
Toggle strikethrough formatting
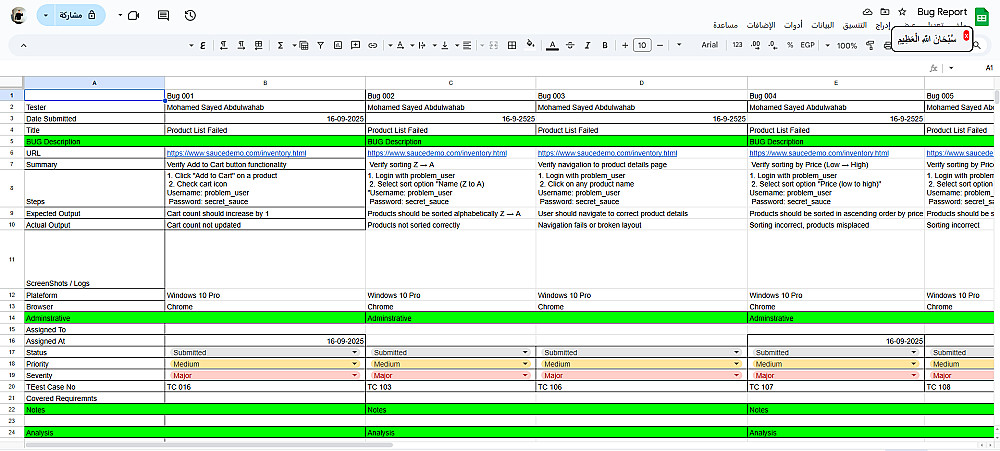pyautogui.click(x=570, y=45)
